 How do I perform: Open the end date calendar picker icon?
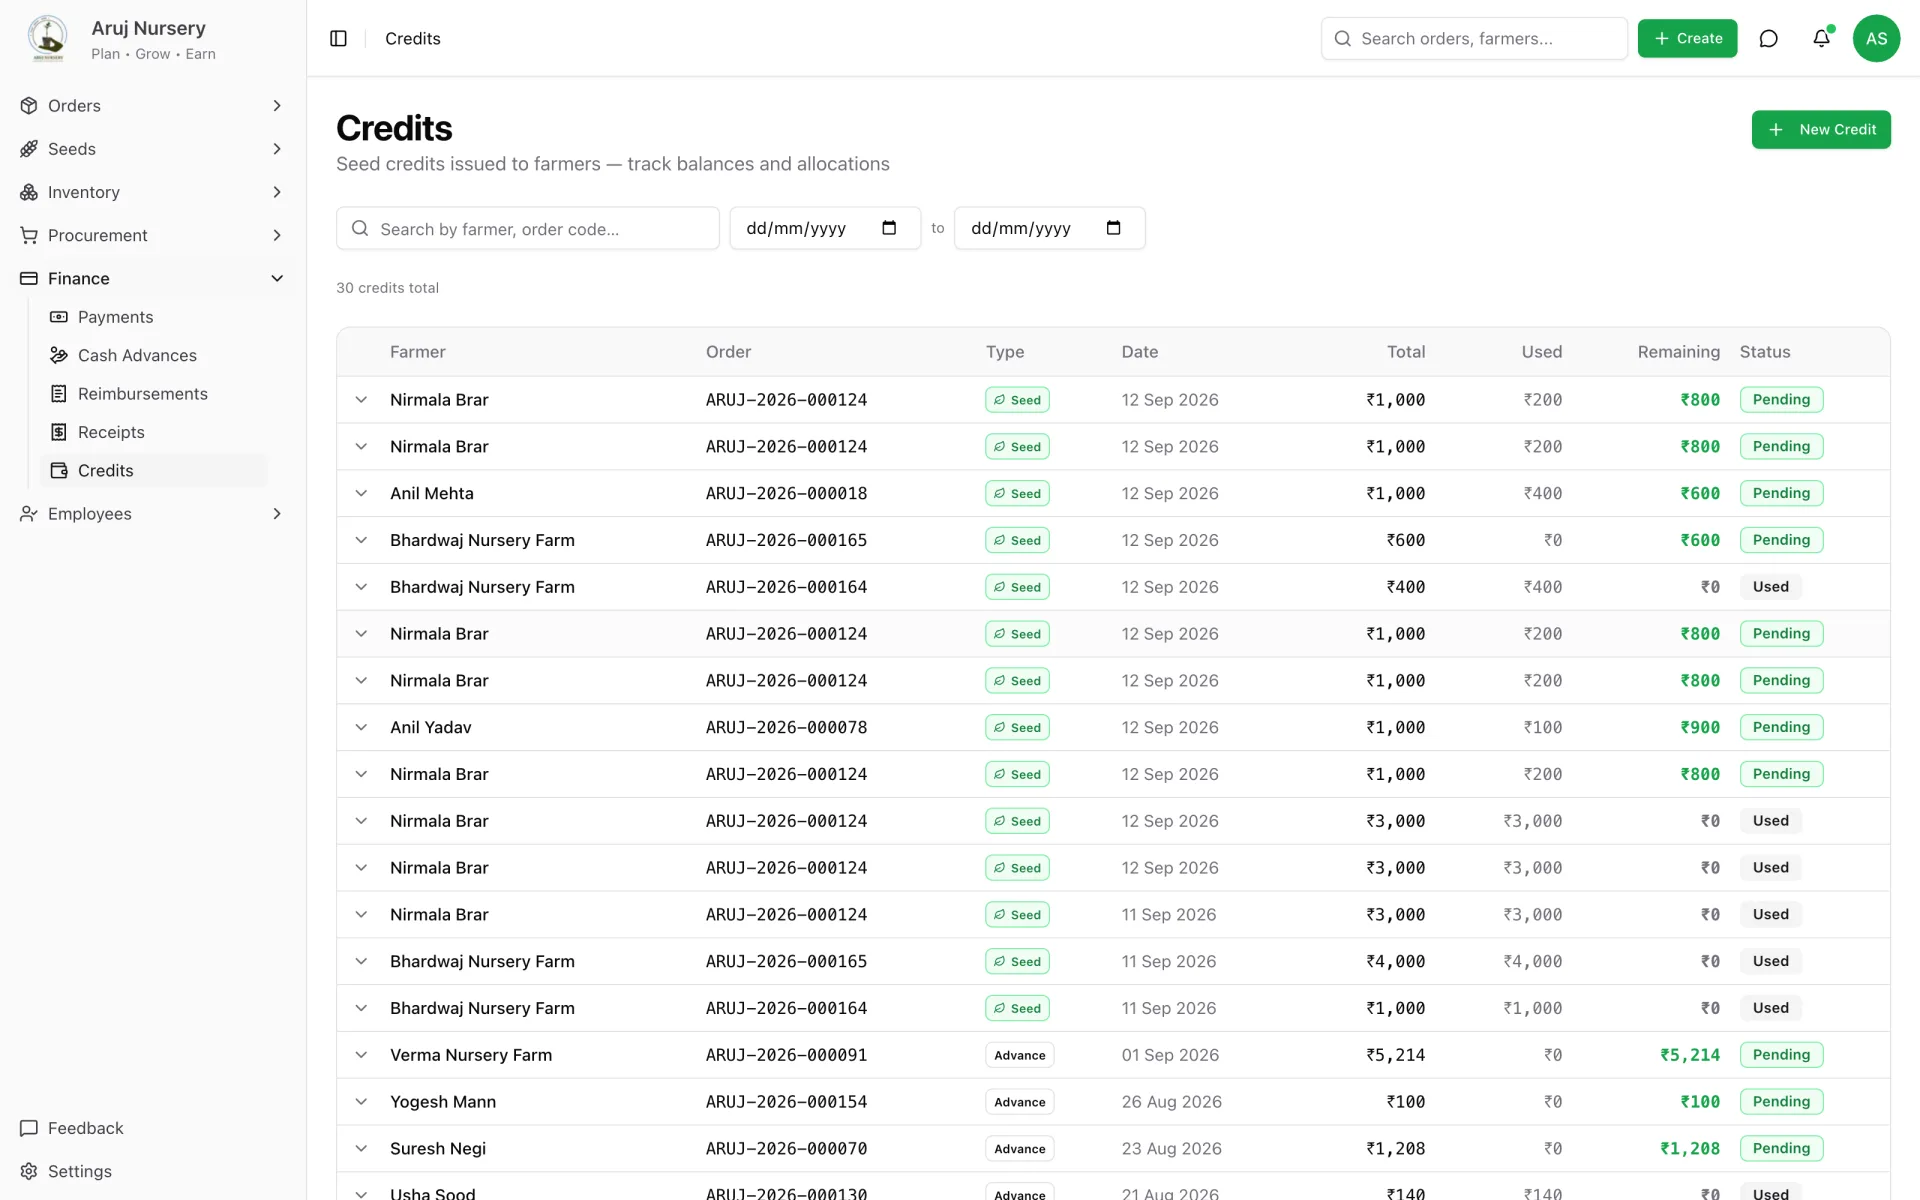tap(1113, 228)
